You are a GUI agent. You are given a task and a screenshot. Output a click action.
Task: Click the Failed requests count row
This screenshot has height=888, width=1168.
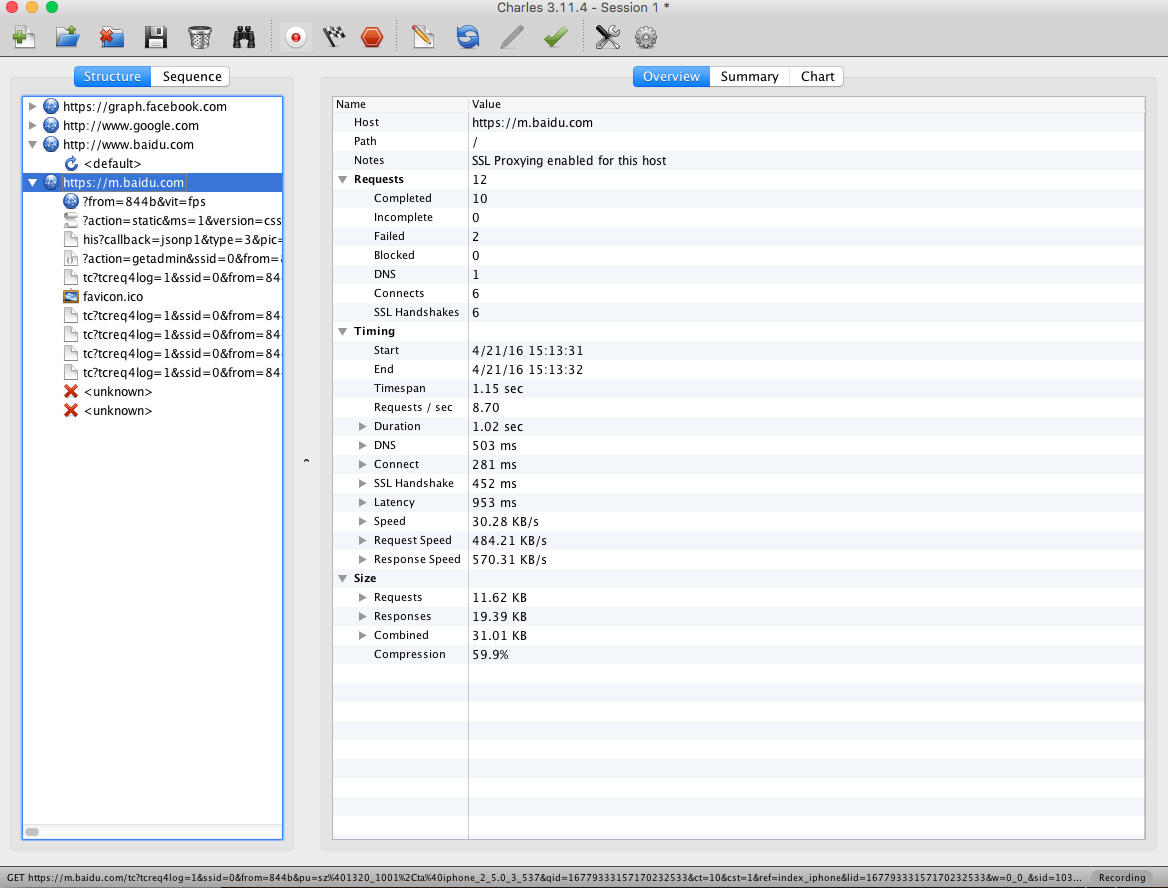click(x=738, y=236)
